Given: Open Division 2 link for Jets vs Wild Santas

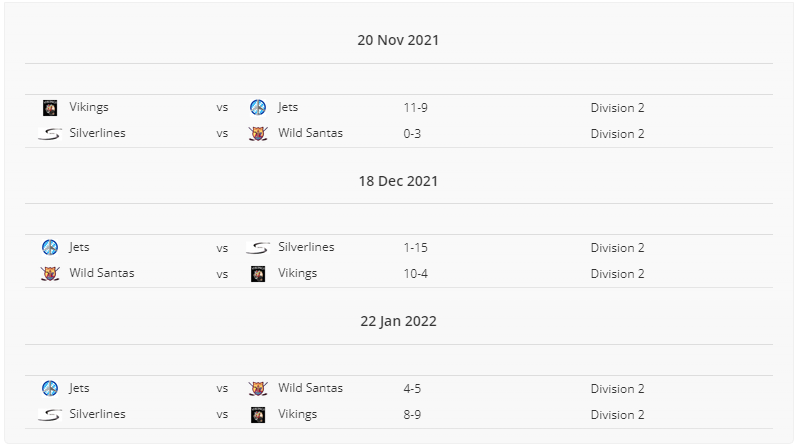Looking at the screenshot, I should (617, 389).
